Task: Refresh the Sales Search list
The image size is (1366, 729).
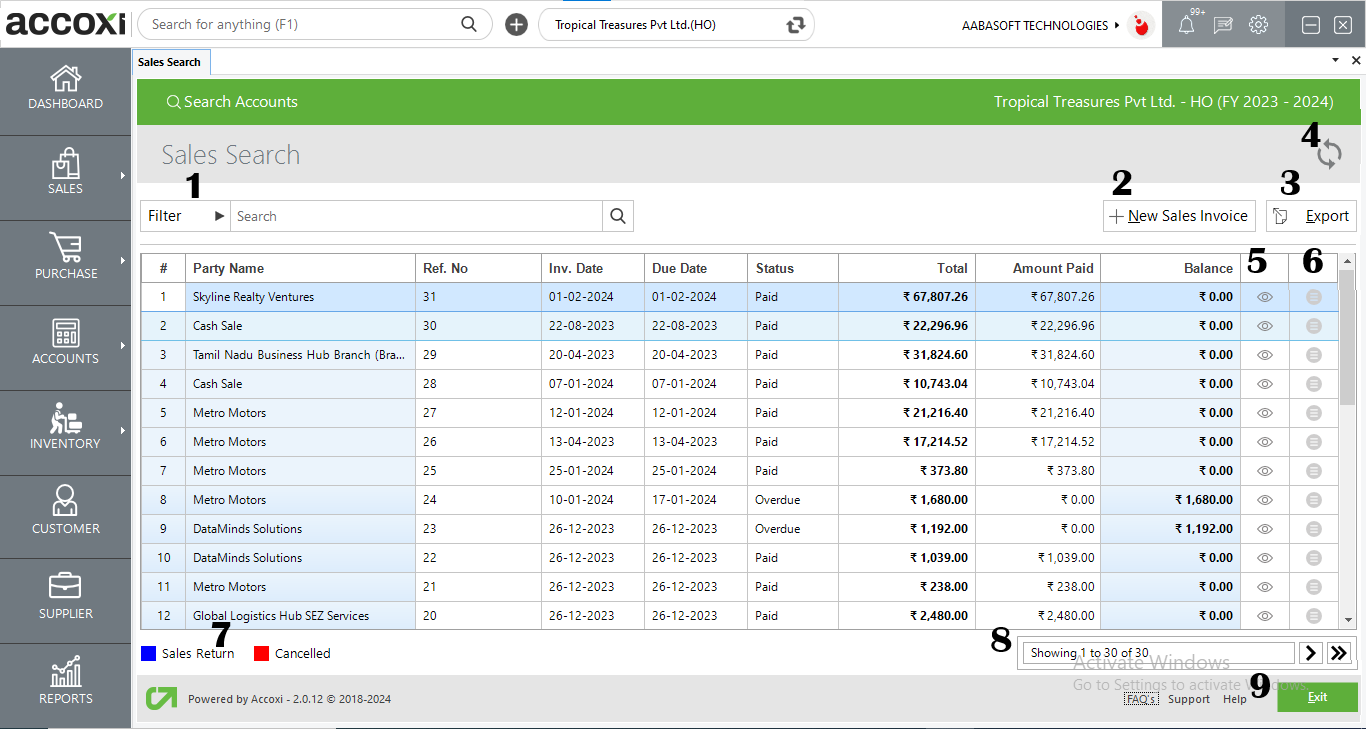Action: click(x=1329, y=155)
